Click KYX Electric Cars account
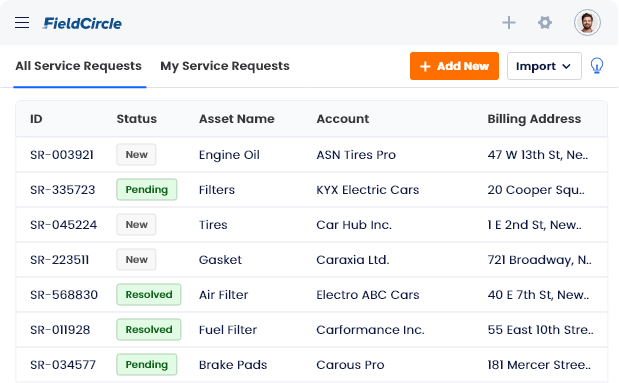Viewport: 619px width, 383px height. 368,190
